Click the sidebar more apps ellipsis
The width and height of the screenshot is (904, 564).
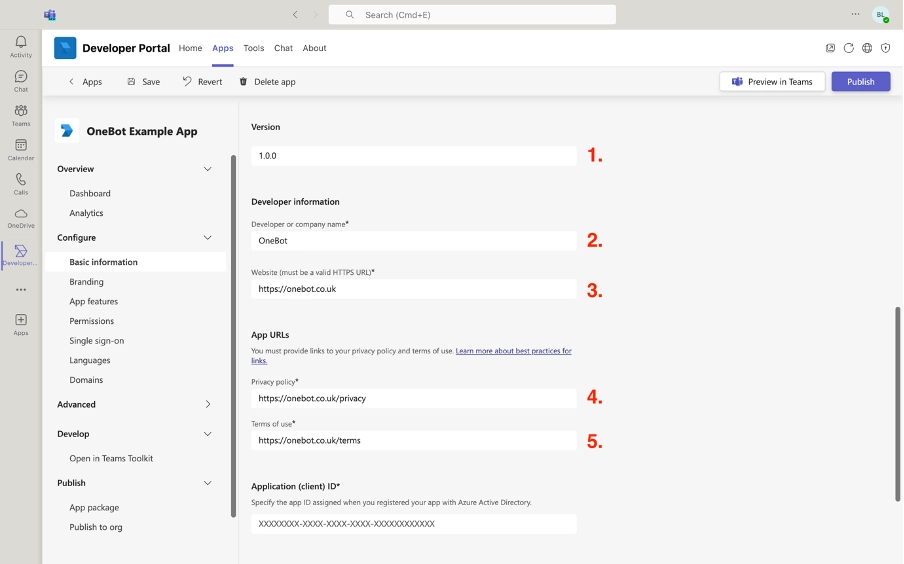(21, 289)
